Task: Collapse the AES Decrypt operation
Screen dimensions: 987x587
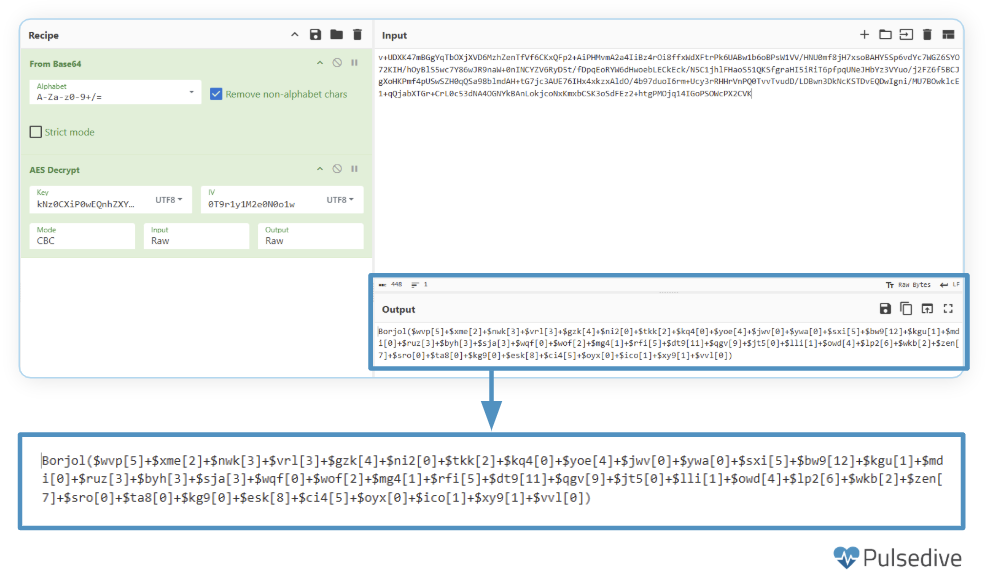Action: pos(320,169)
